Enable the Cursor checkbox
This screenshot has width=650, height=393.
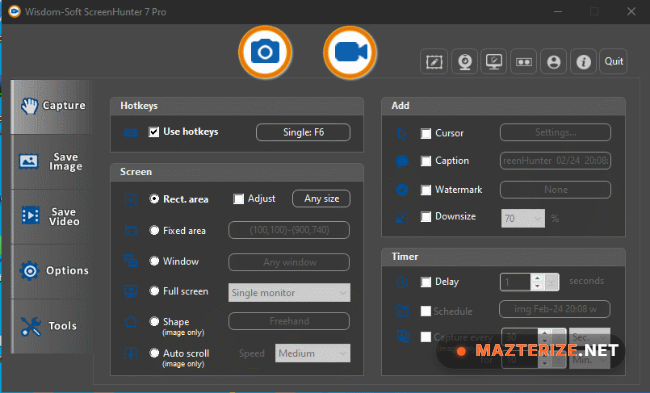point(426,133)
